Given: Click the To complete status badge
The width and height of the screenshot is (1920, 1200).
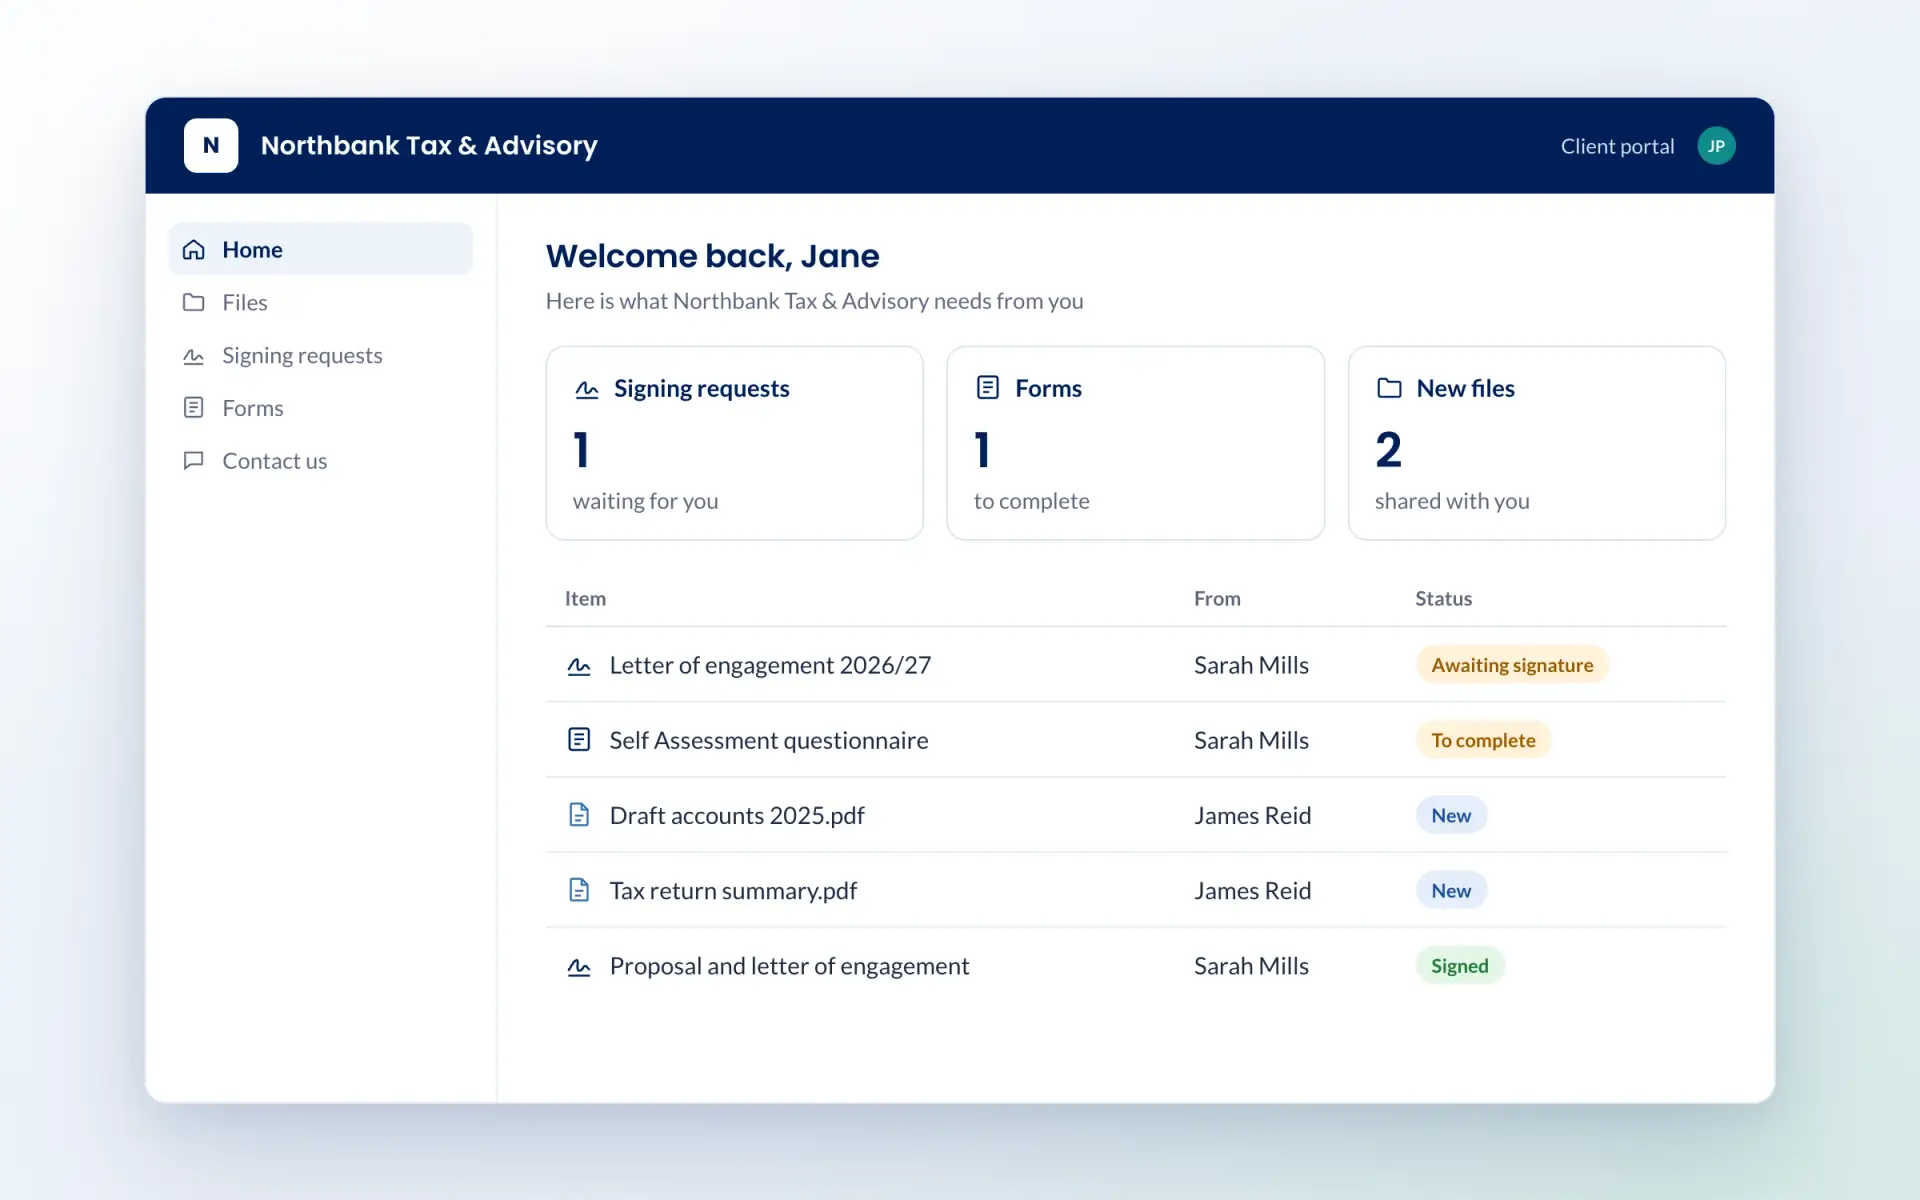Looking at the screenshot, I should coord(1483,740).
